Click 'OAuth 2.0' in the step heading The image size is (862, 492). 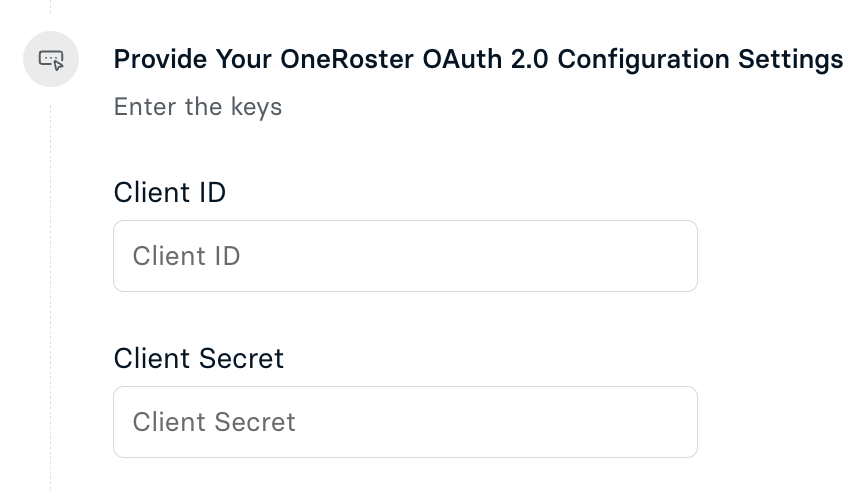tap(485, 59)
